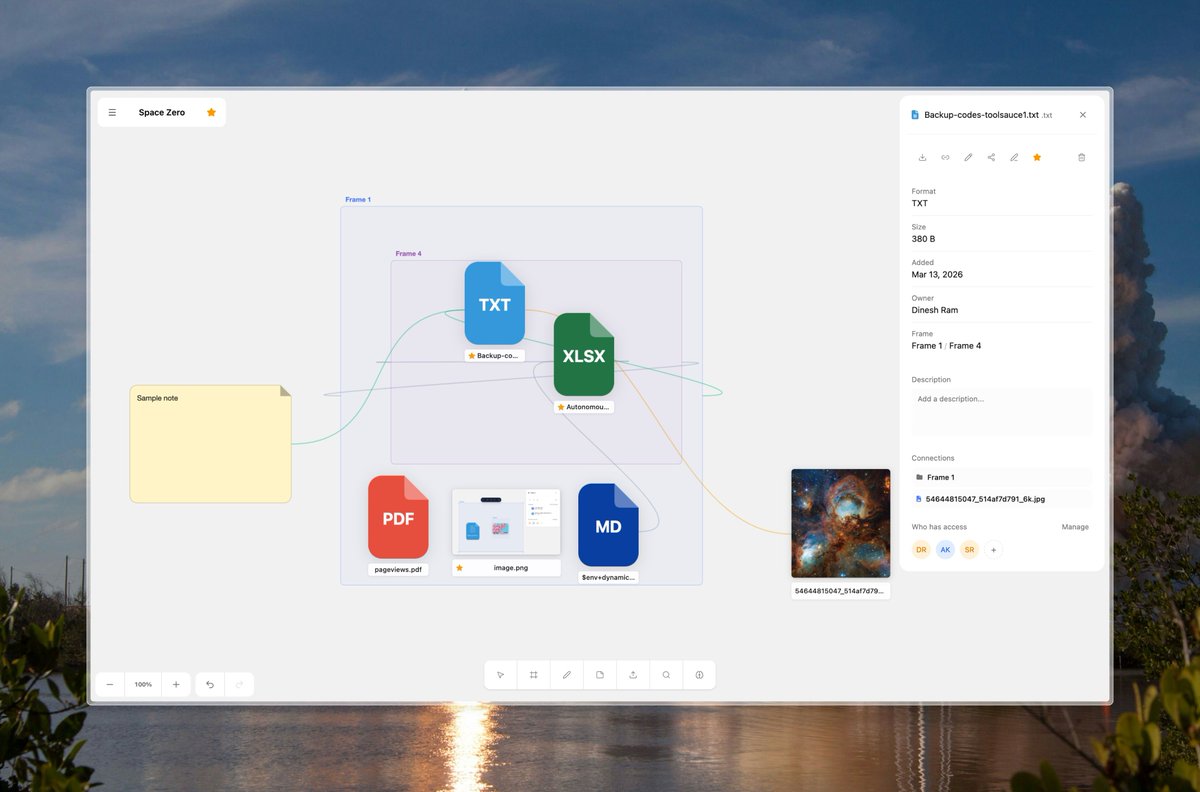This screenshot has width=1200, height=792.
Task: Click the purple Frame 4 label on canvas
Action: coord(408,254)
